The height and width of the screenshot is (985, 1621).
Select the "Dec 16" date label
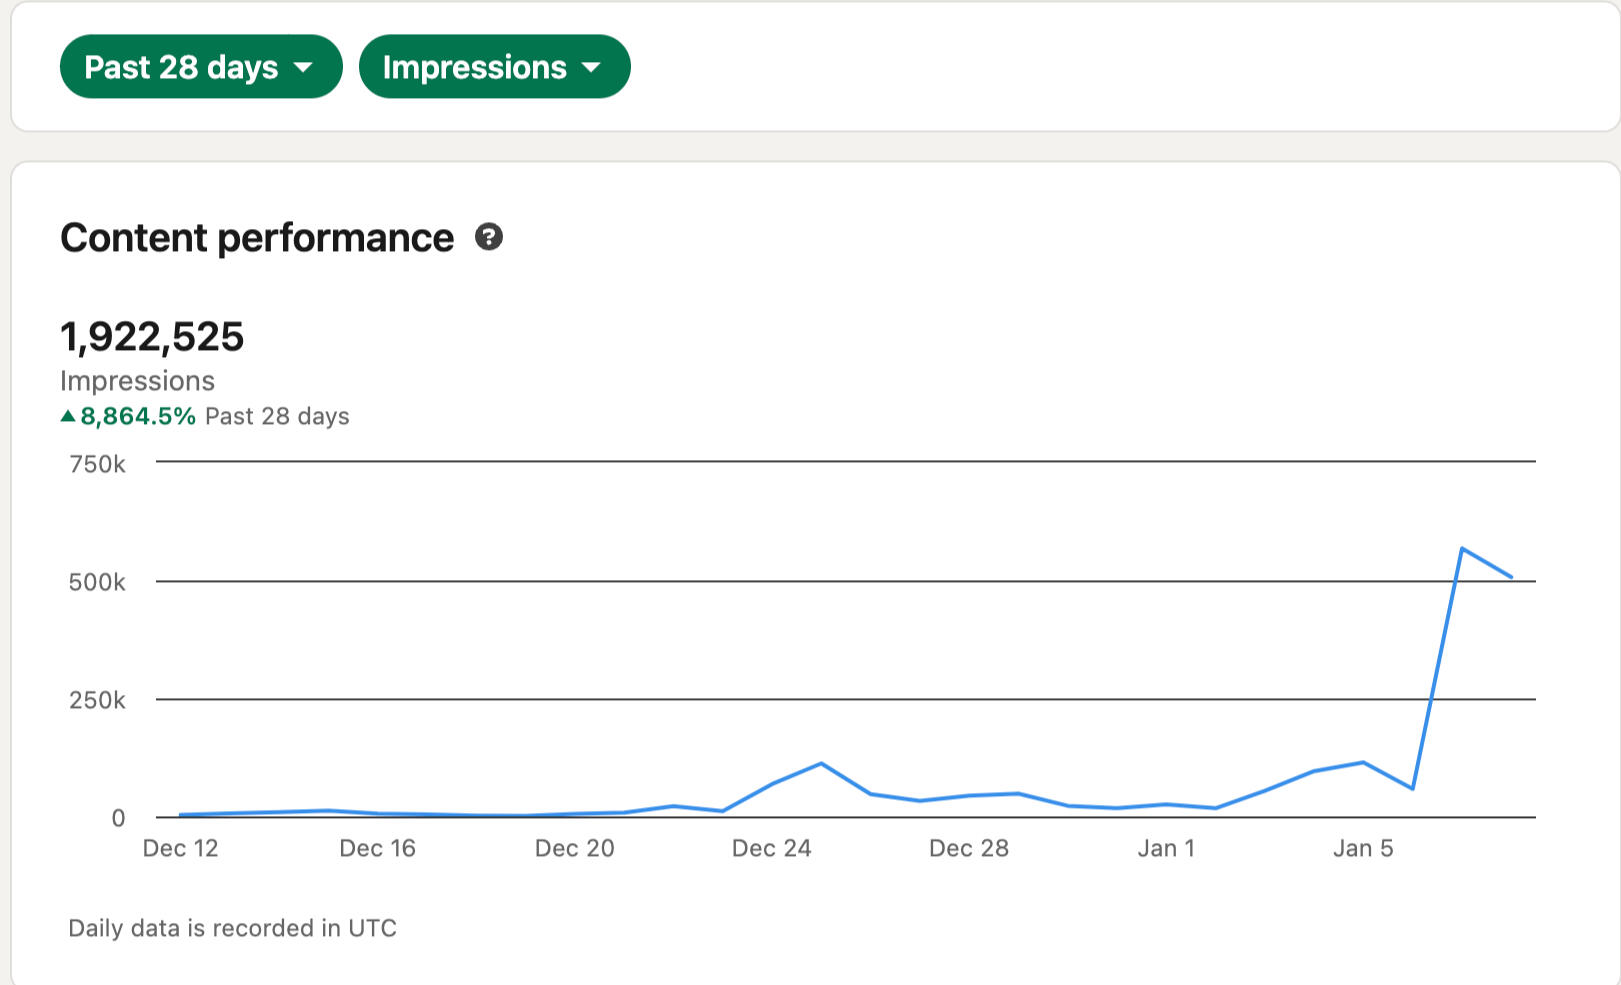377,848
